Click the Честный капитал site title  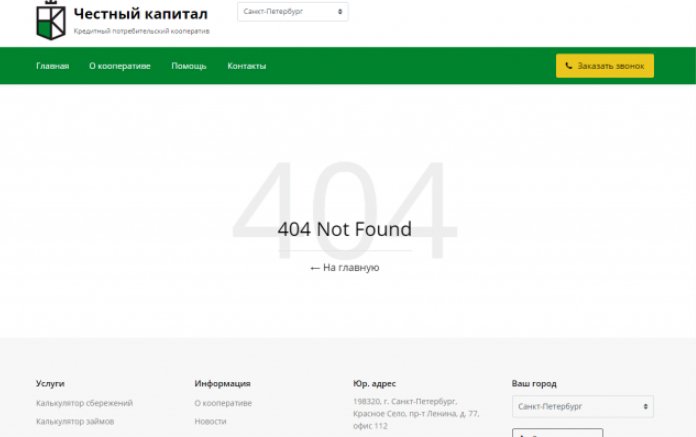tap(141, 14)
